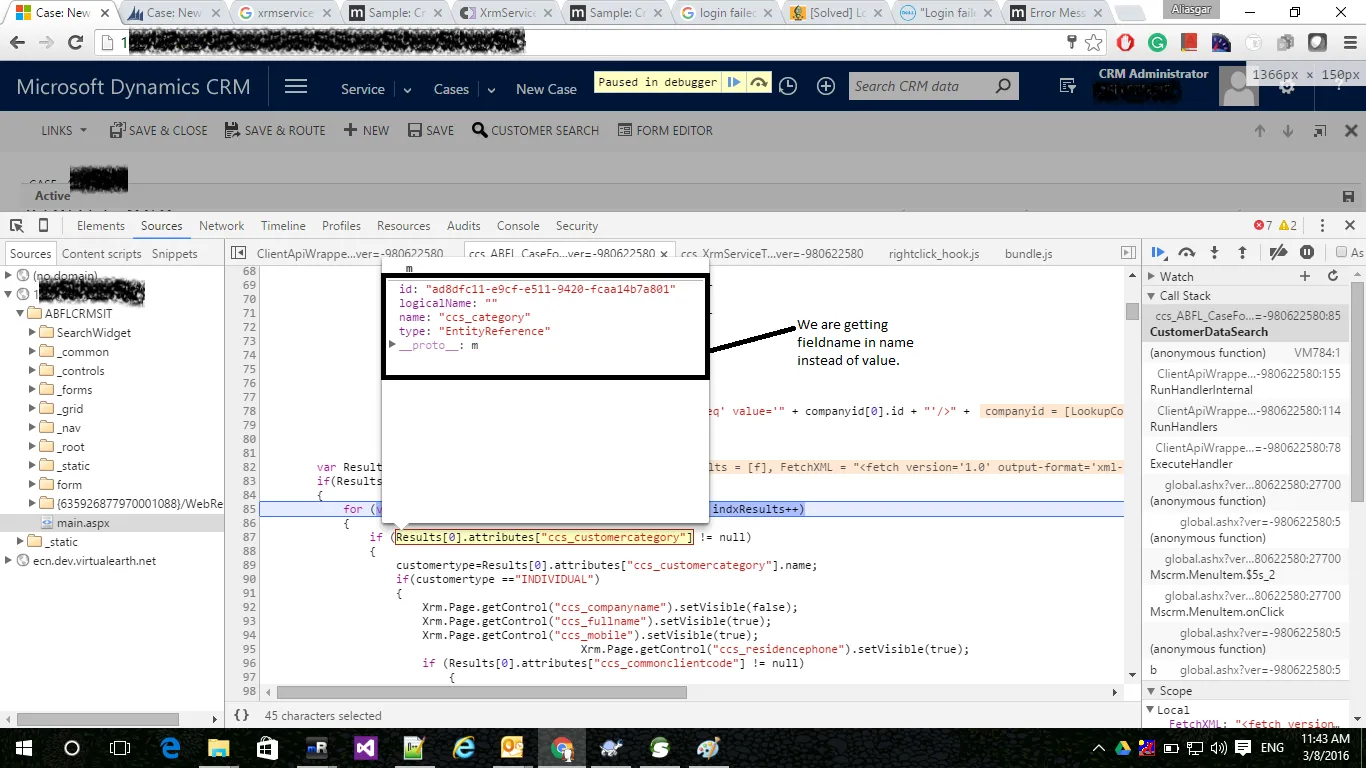Collapse the ABFLCRMSIT folder

tap(21, 313)
